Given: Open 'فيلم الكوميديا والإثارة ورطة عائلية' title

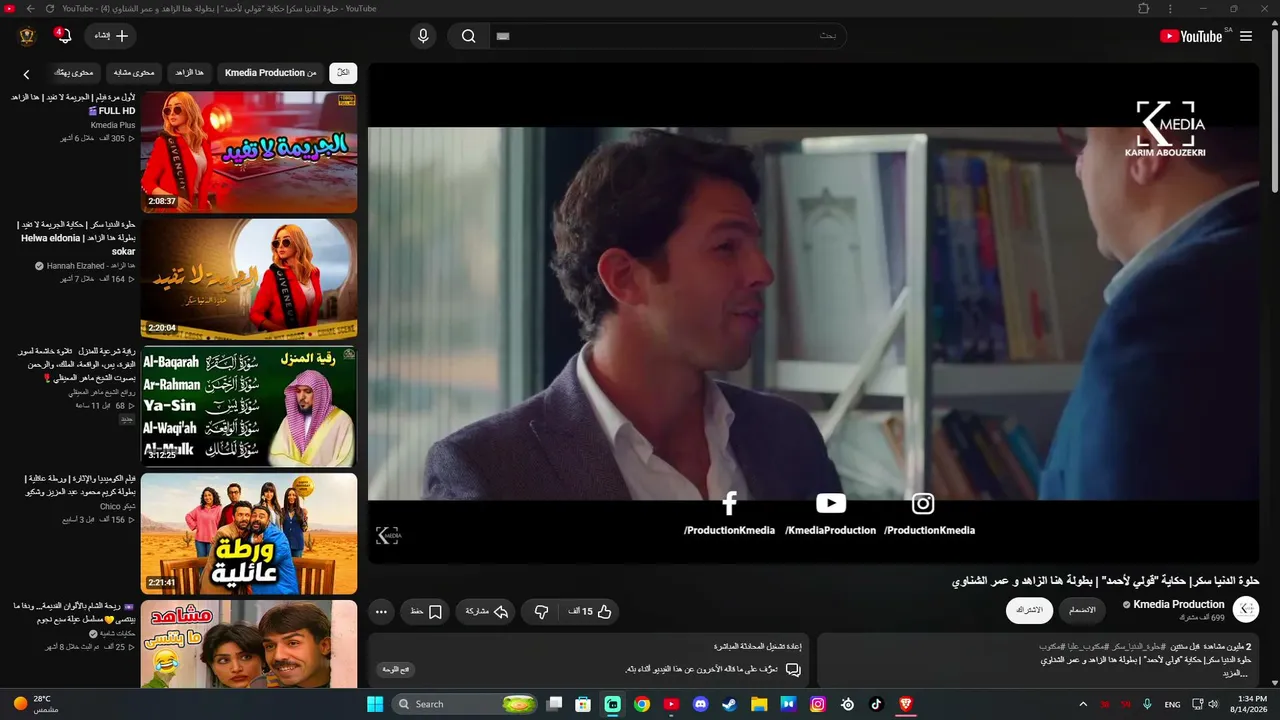Looking at the screenshot, I should [x=79, y=485].
